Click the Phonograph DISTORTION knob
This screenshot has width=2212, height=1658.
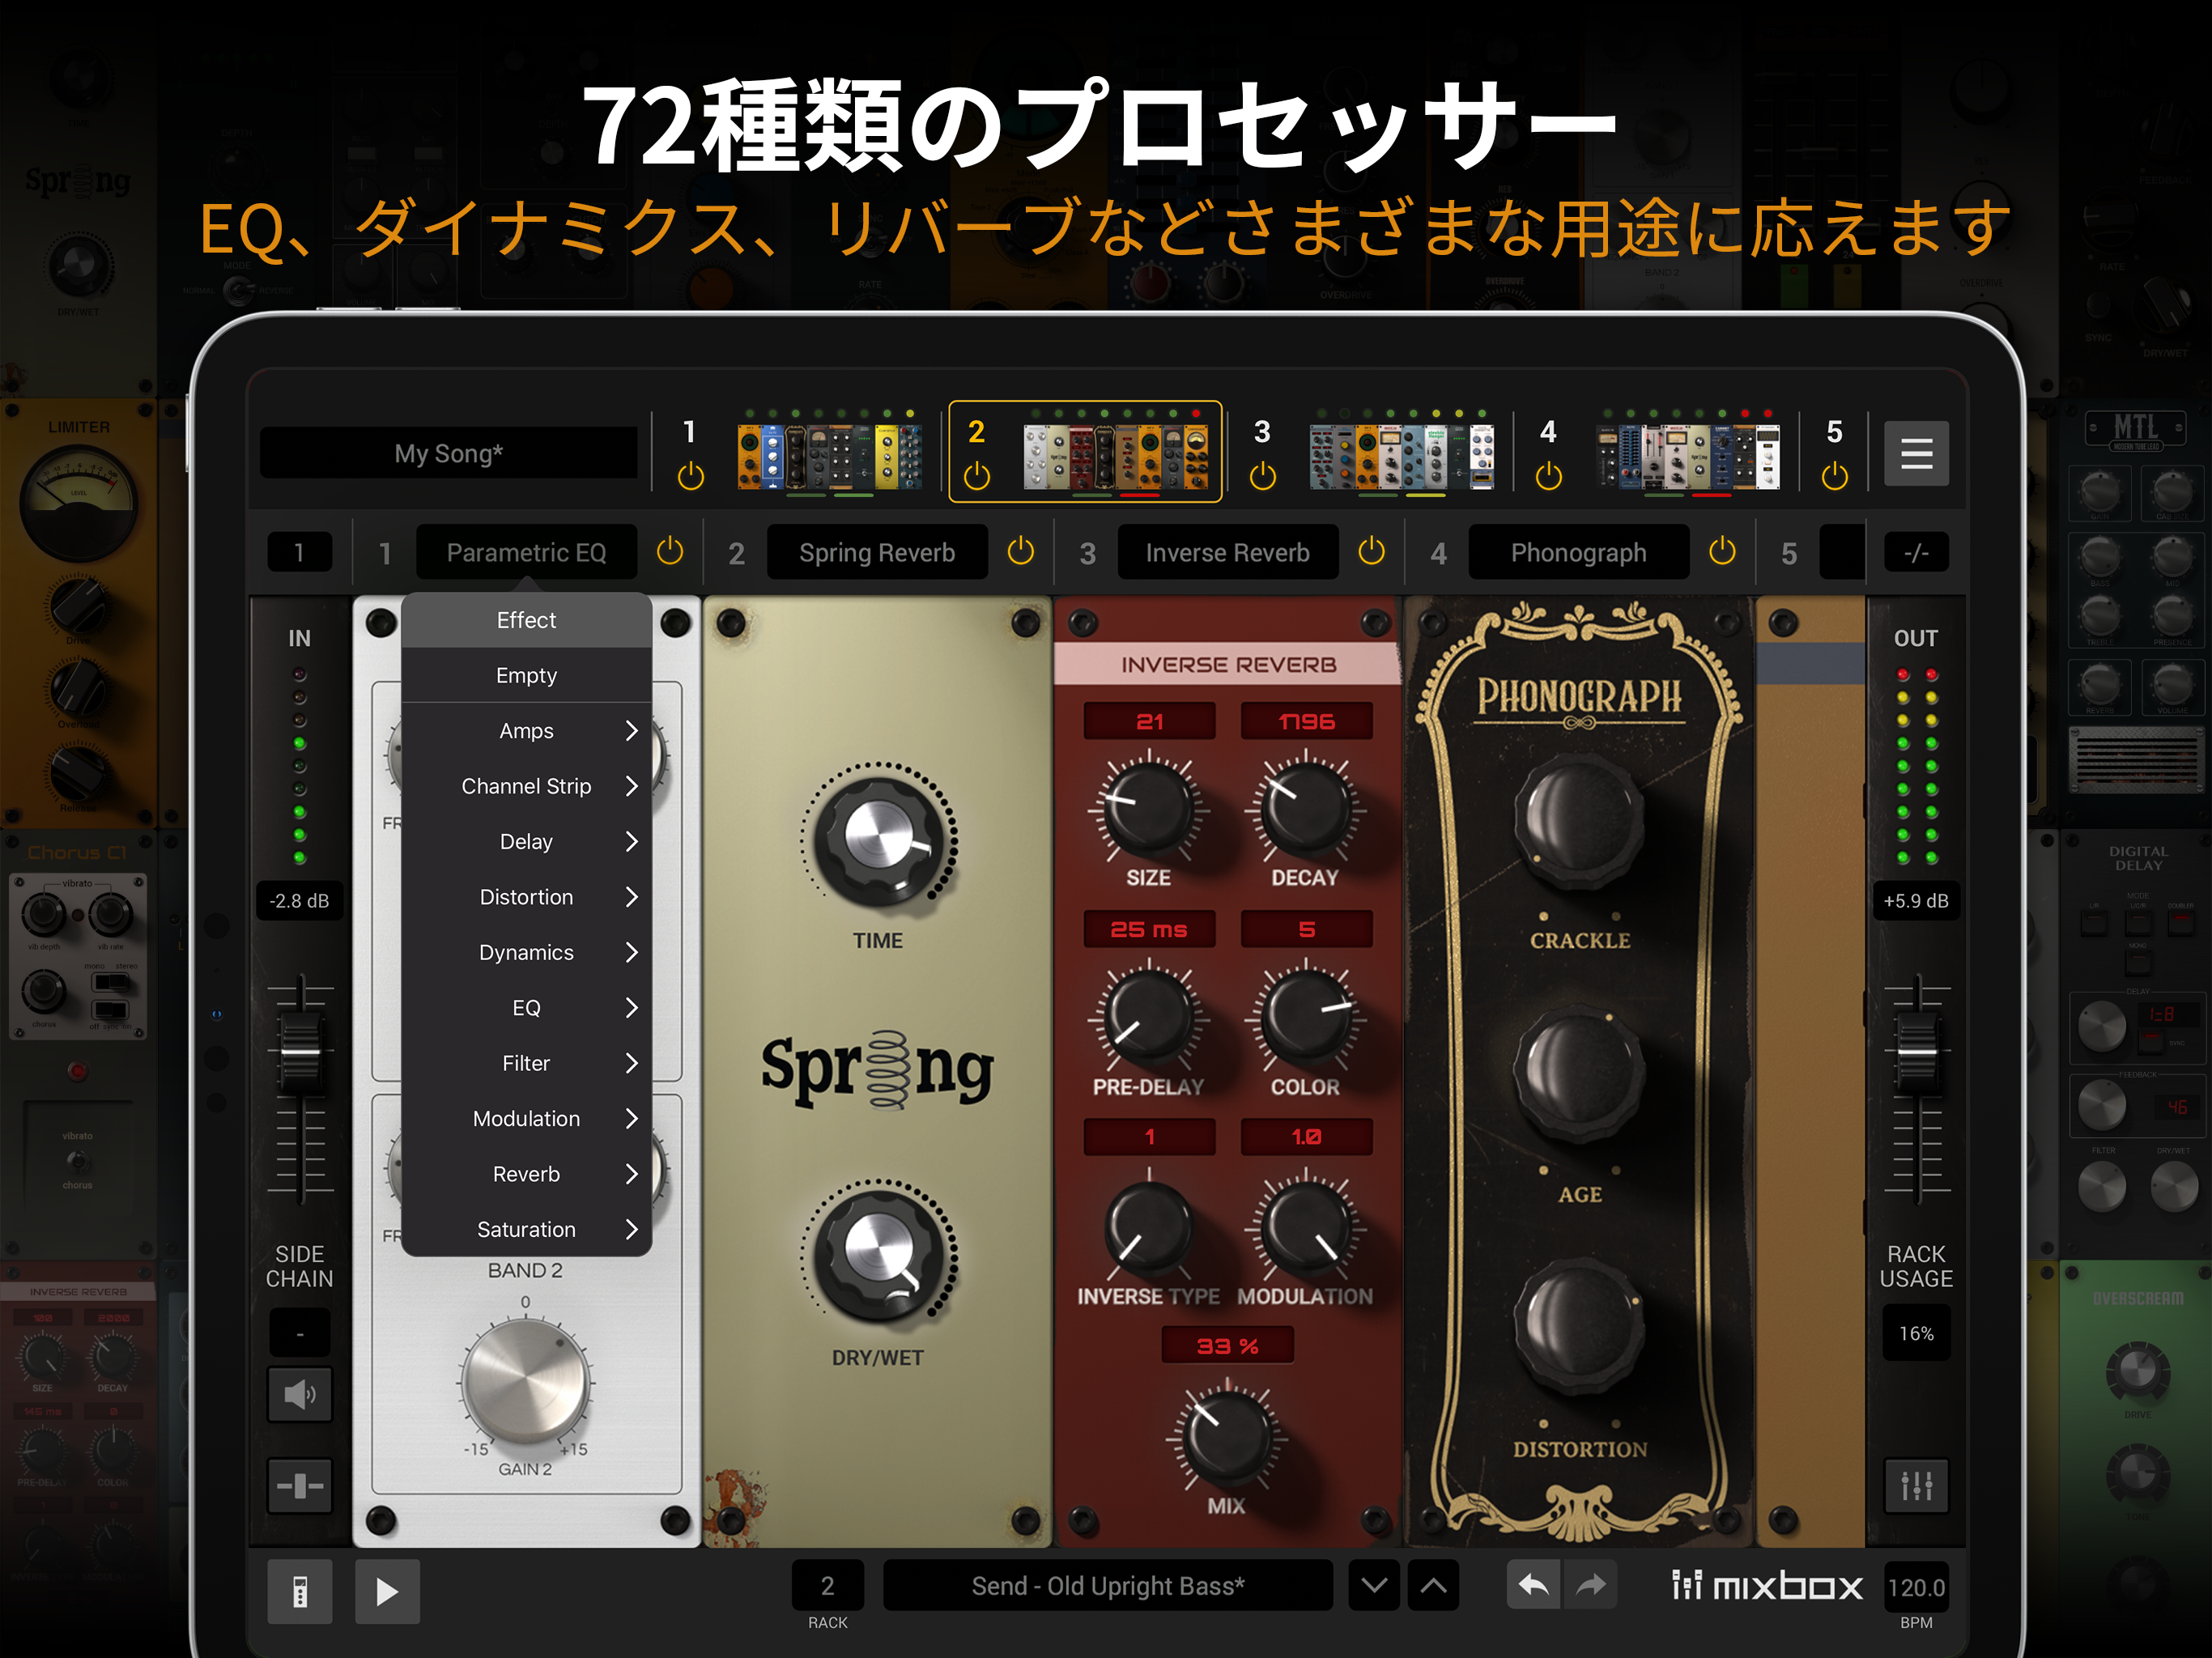pyautogui.click(x=1579, y=1325)
